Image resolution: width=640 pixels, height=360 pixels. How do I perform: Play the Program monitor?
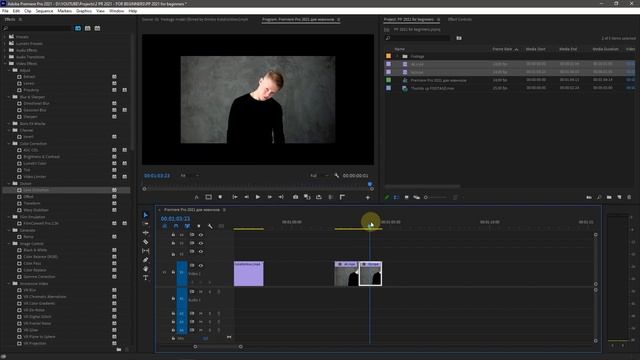[x=258, y=197]
